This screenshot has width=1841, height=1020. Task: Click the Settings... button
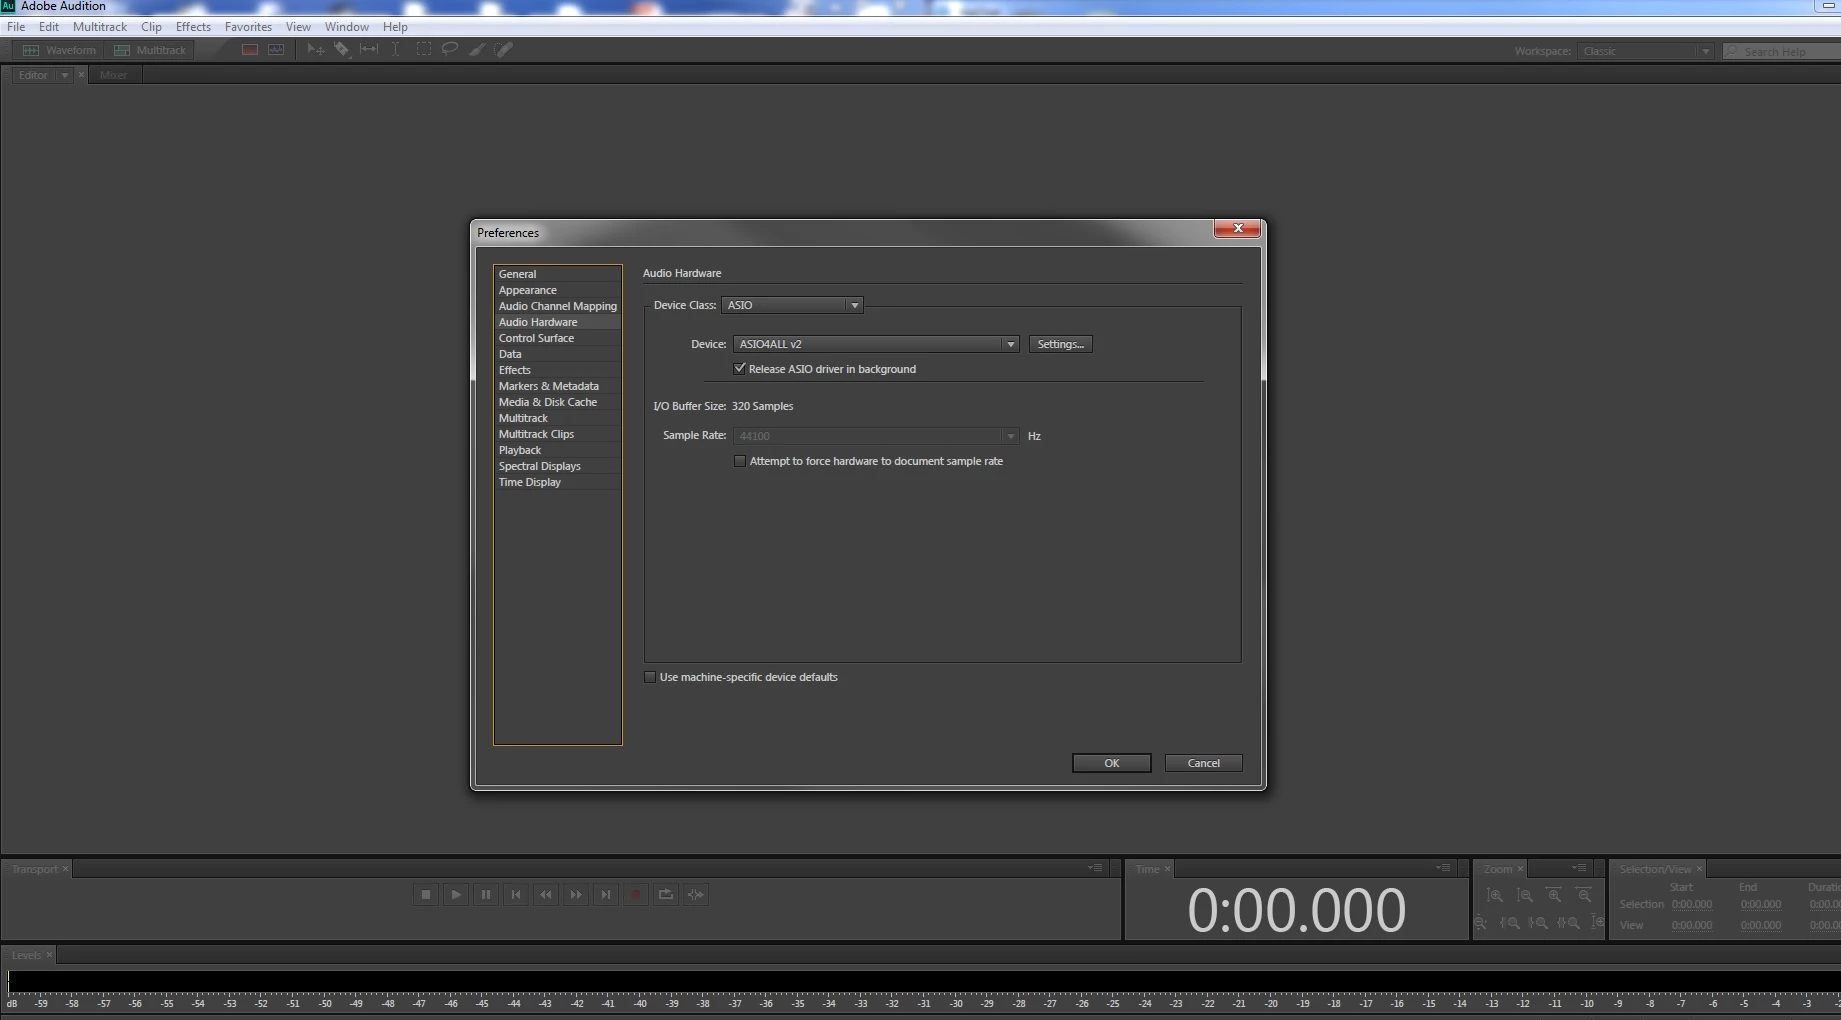1060,344
